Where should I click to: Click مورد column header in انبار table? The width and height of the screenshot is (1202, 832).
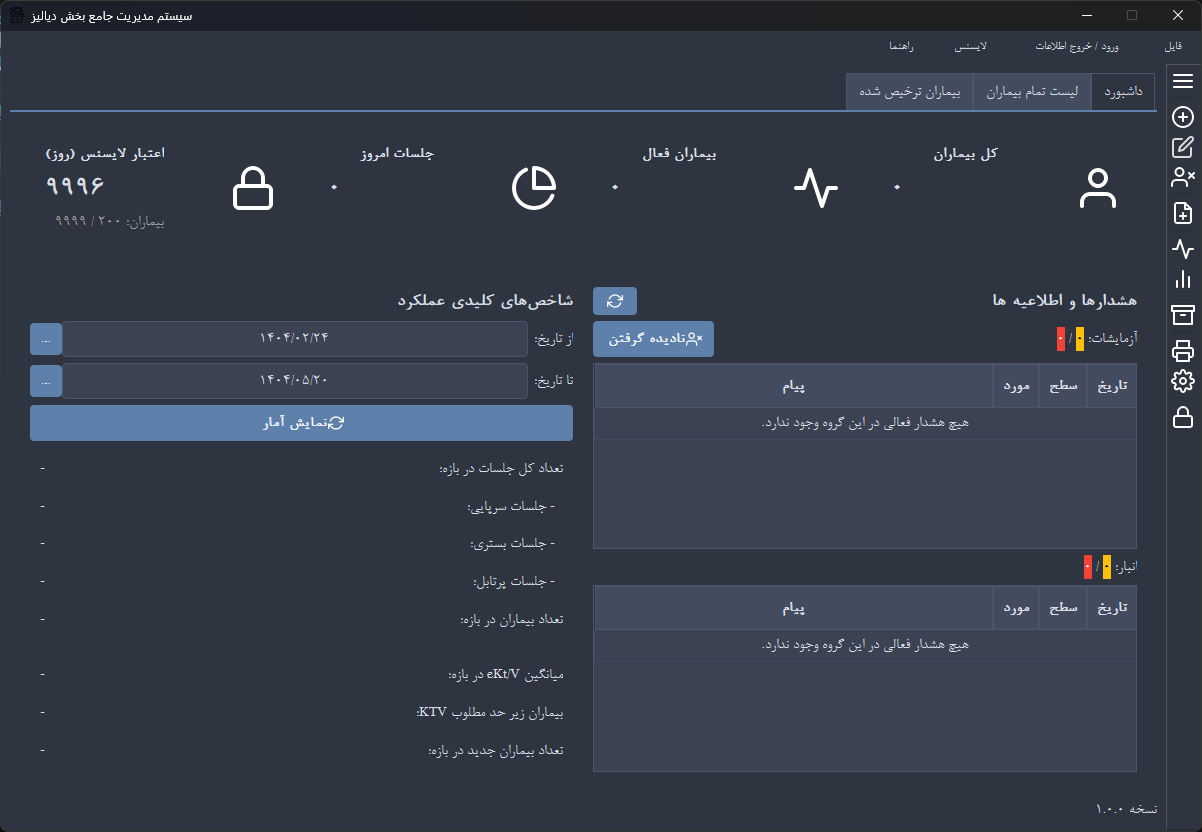pyautogui.click(x=1016, y=608)
